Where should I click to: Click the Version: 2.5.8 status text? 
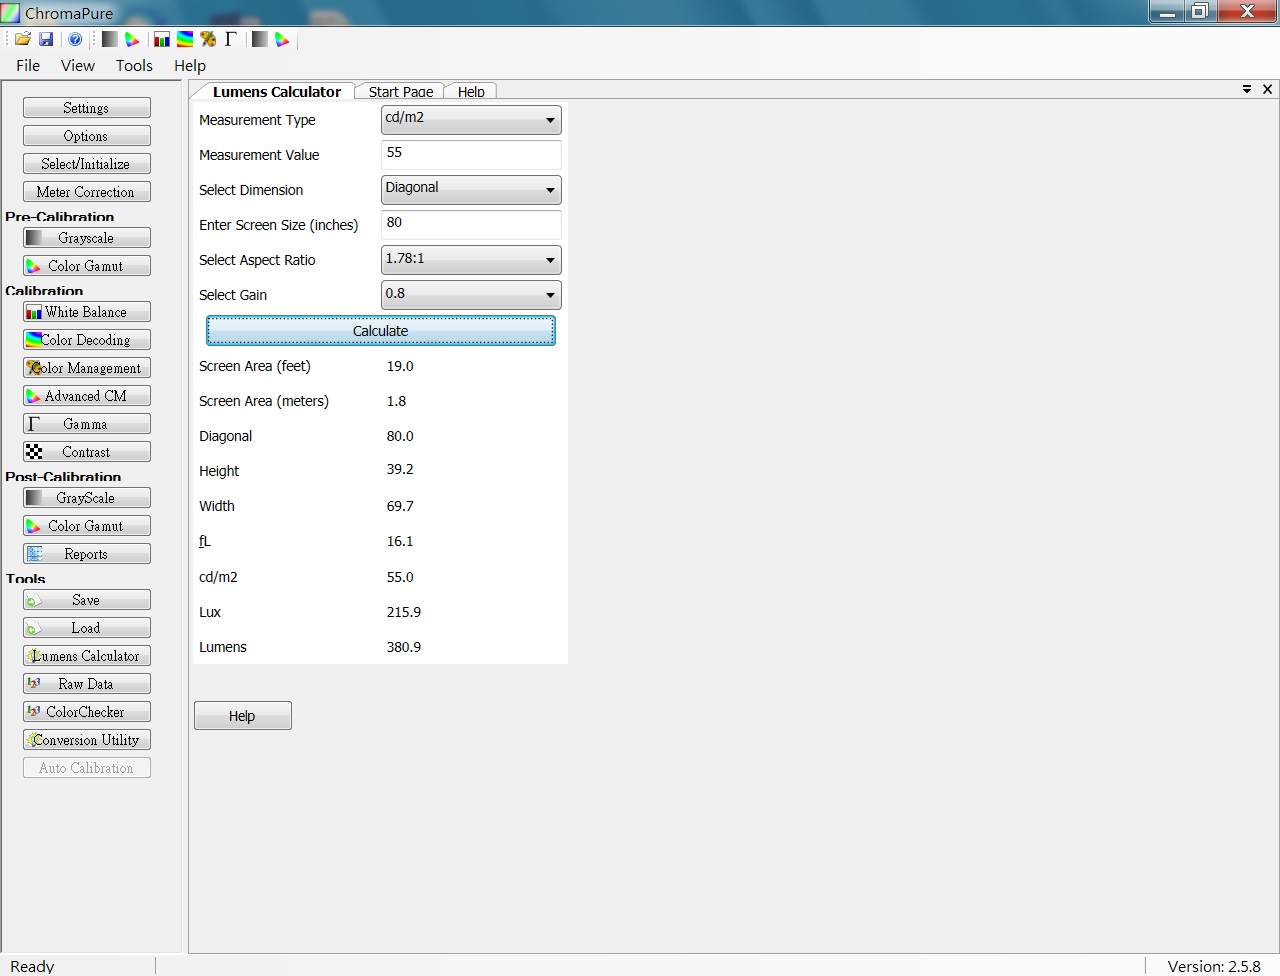click(1214, 966)
